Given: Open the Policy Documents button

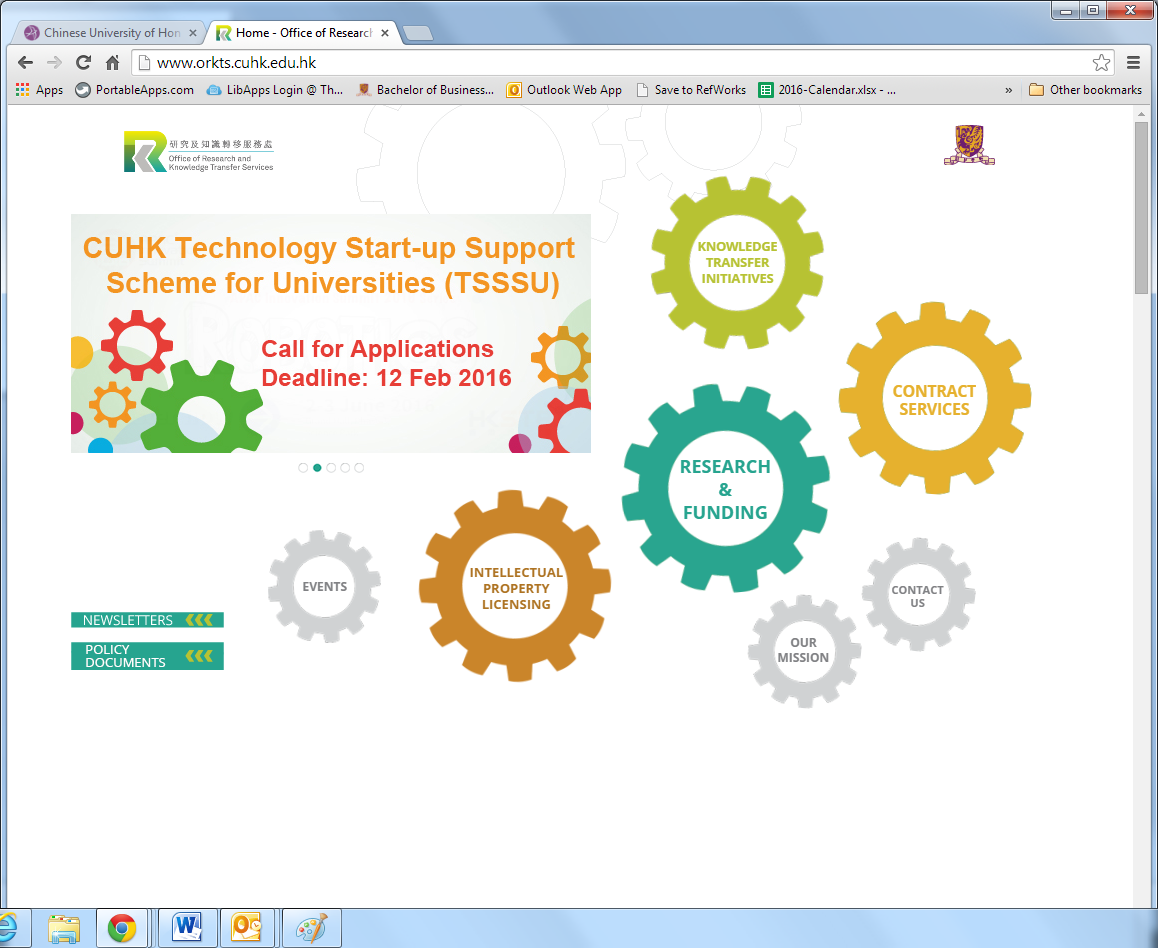Looking at the screenshot, I should pyautogui.click(x=147, y=656).
